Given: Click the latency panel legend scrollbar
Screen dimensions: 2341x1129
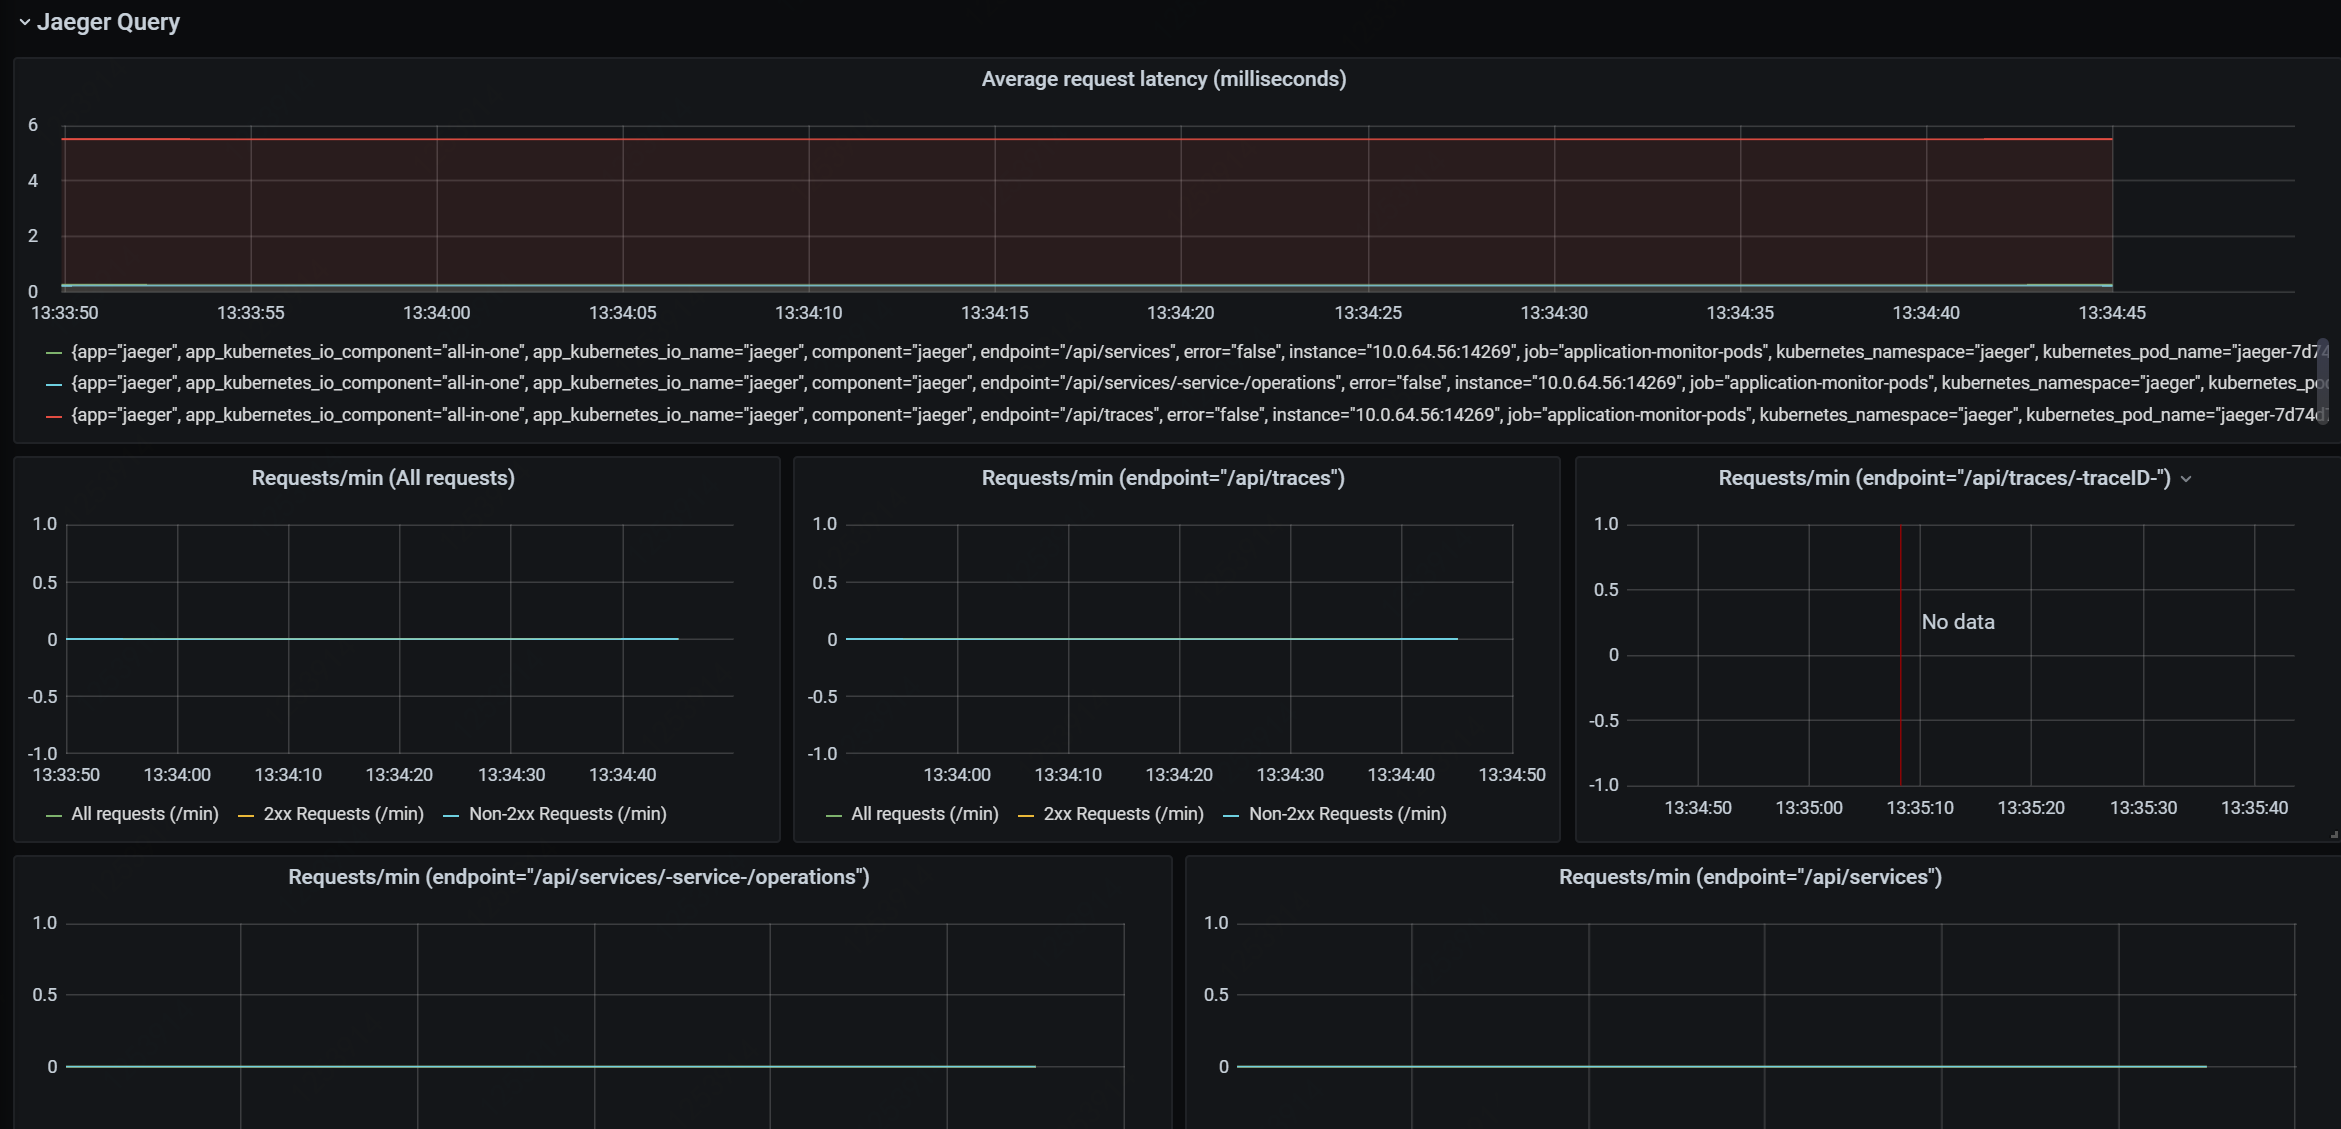Looking at the screenshot, I should point(2323,380).
